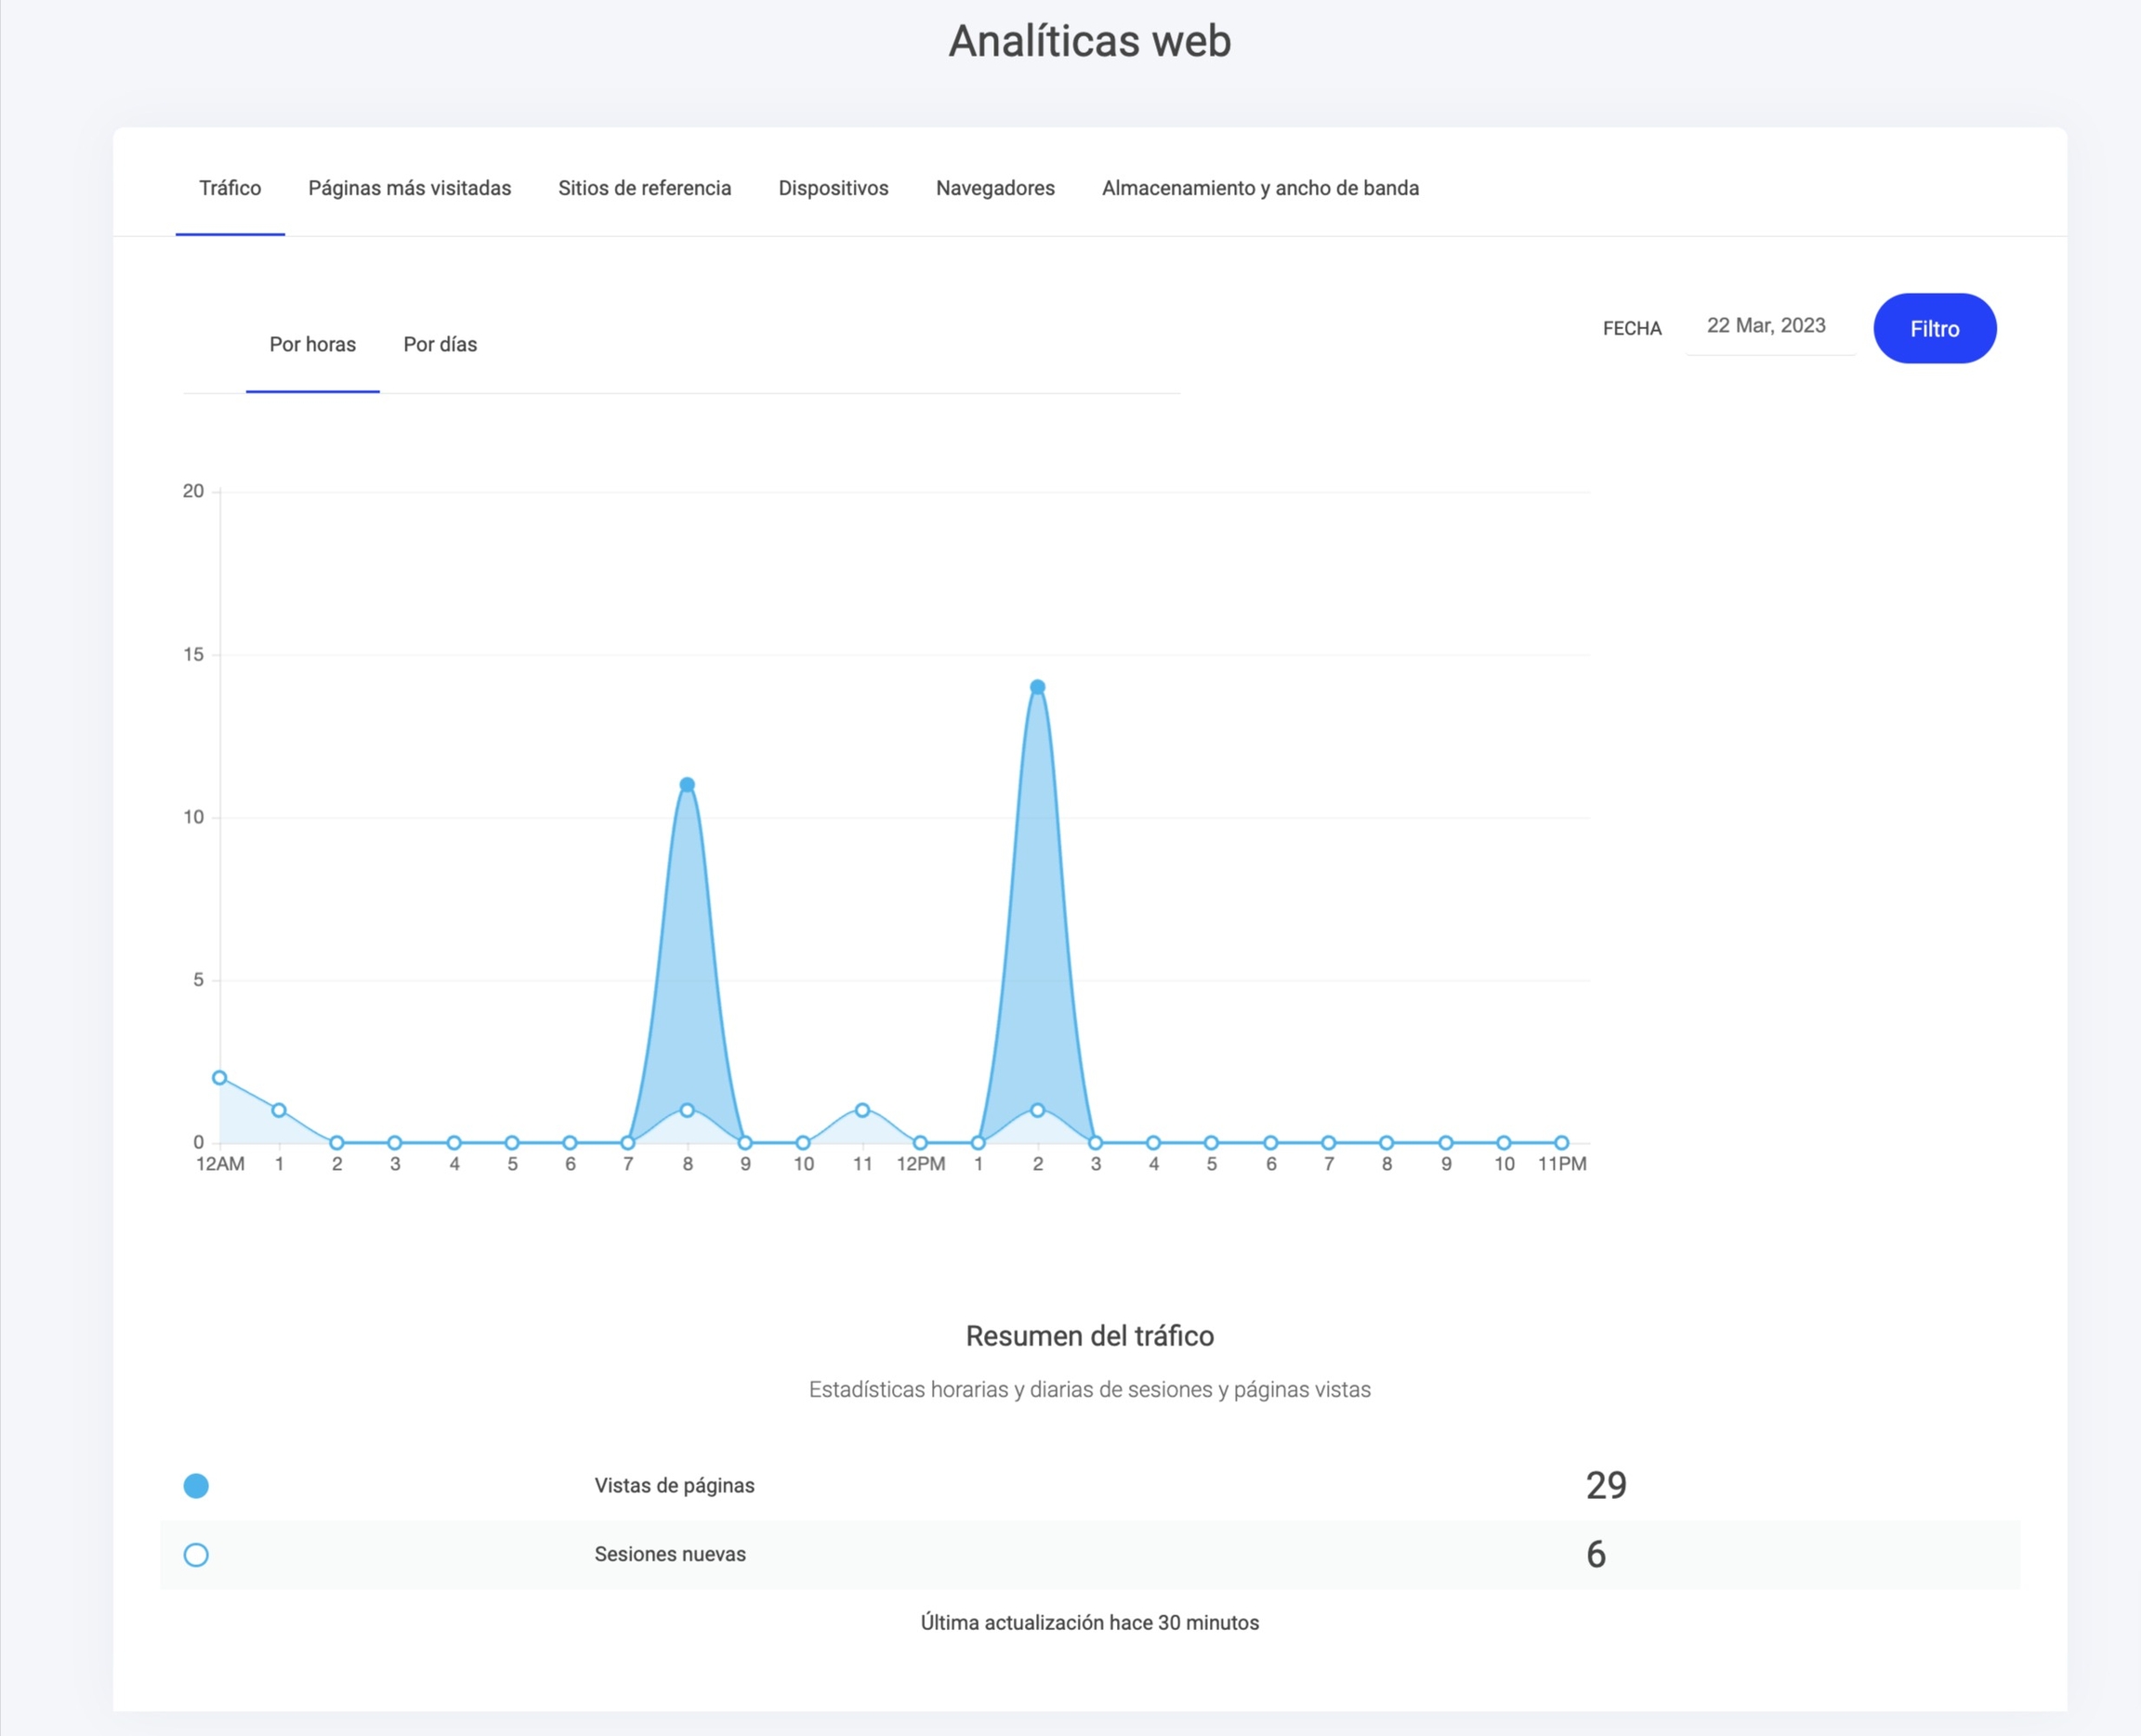Open the date field 22 Mar, 2023
This screenshot has height=1736, width=2141.
1767,326
